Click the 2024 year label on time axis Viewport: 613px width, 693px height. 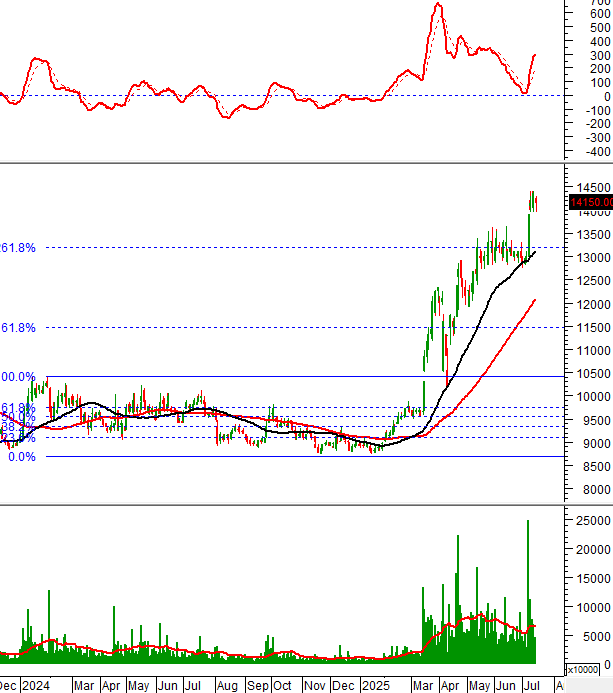pos(34,686)
